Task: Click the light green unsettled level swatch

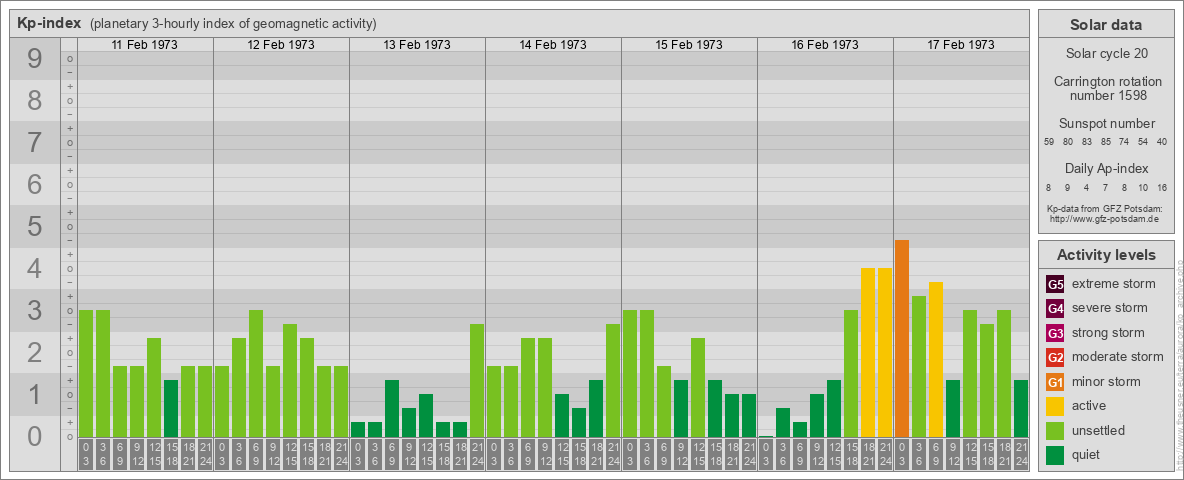Action: (1055, 430)
